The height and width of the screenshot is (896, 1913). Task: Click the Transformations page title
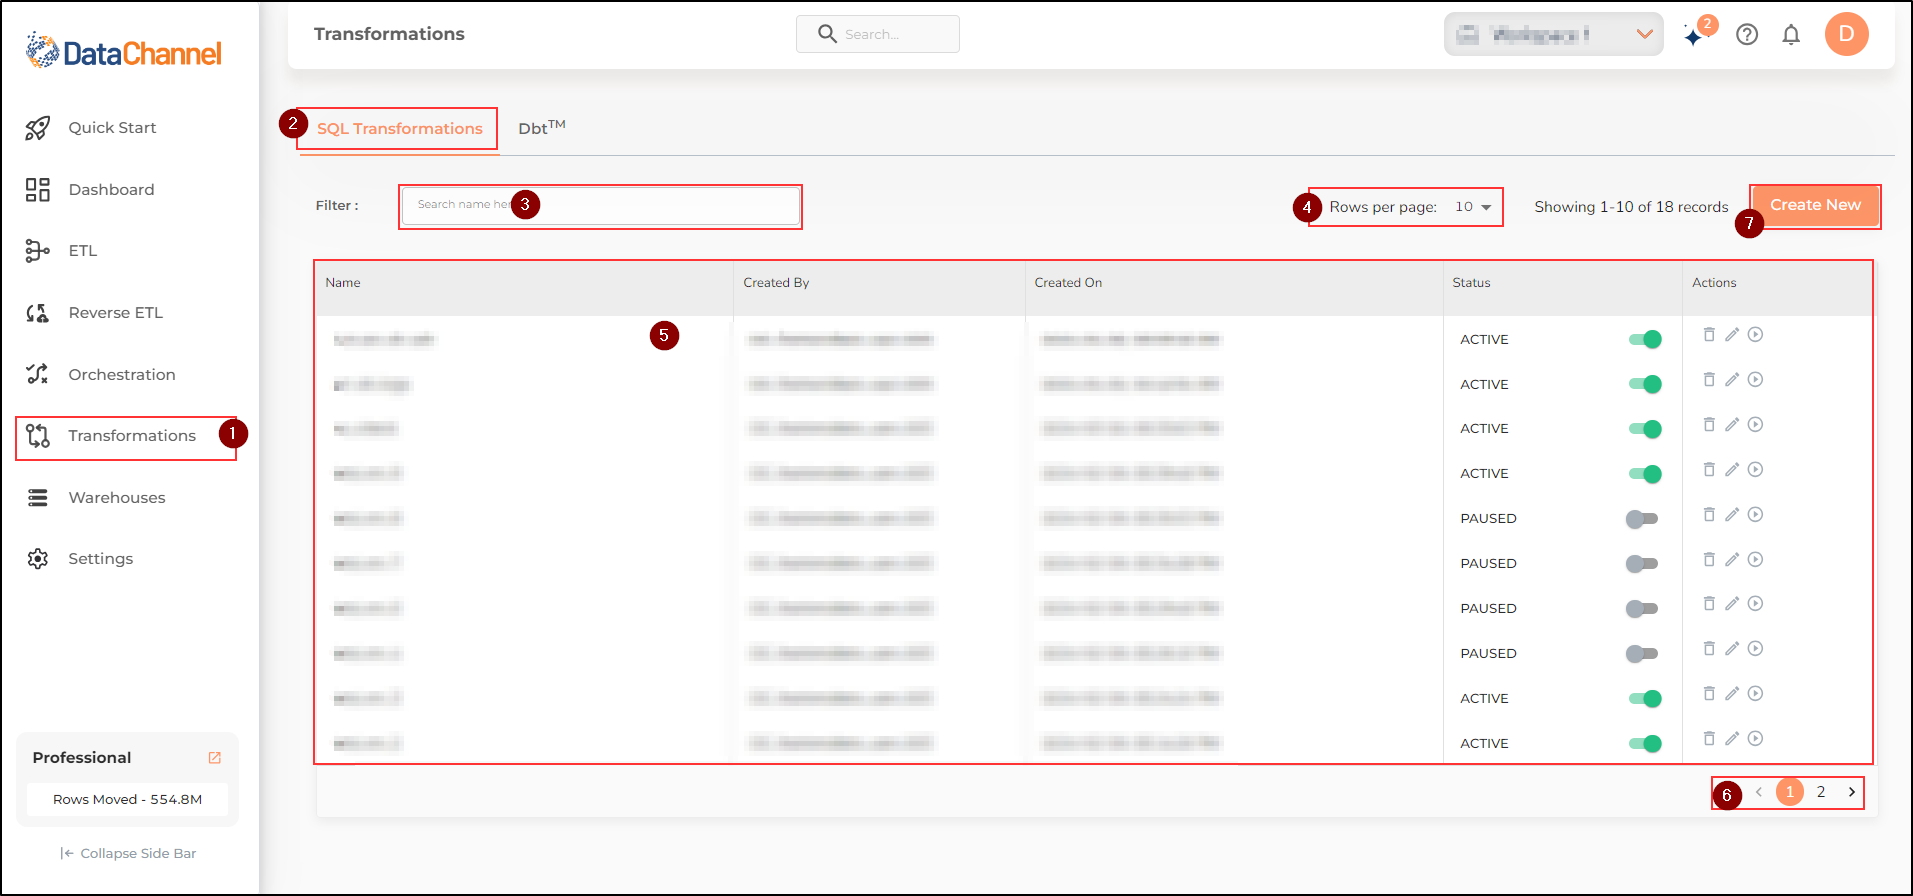(389, 34)
